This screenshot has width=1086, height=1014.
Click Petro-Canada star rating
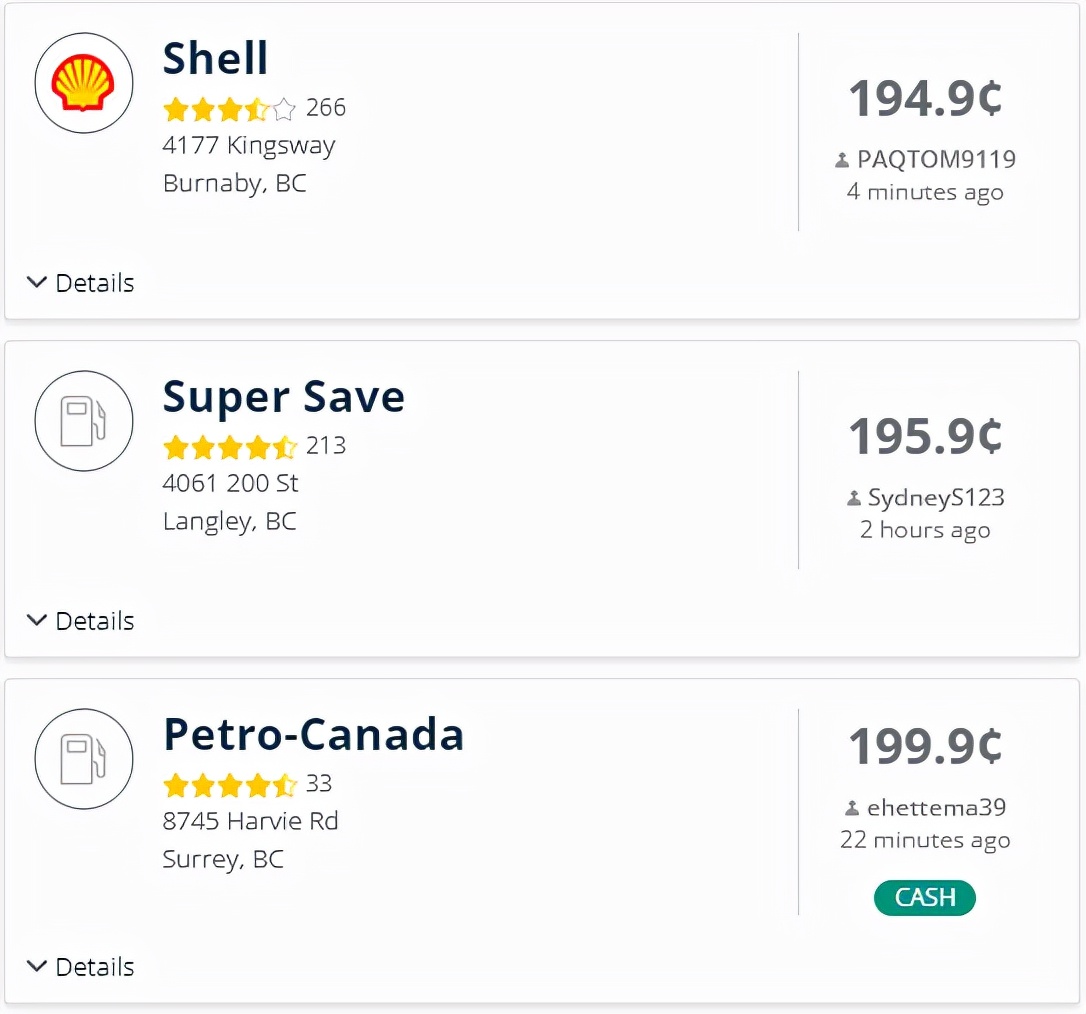[229, 784]
